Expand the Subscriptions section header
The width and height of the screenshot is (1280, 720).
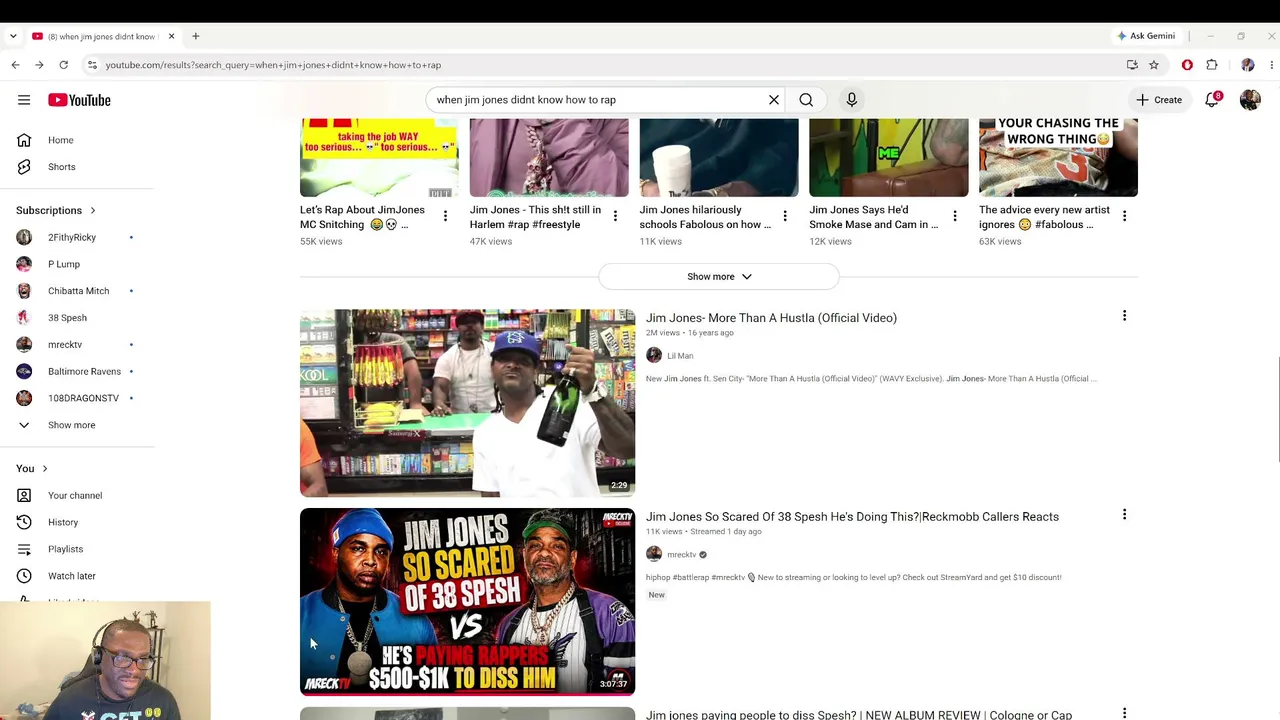click(56, 211)
